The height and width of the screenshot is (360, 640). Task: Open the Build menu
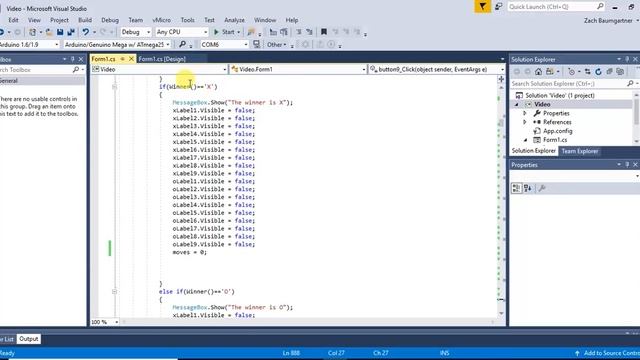pyautogui.click(x=85, y=20)
